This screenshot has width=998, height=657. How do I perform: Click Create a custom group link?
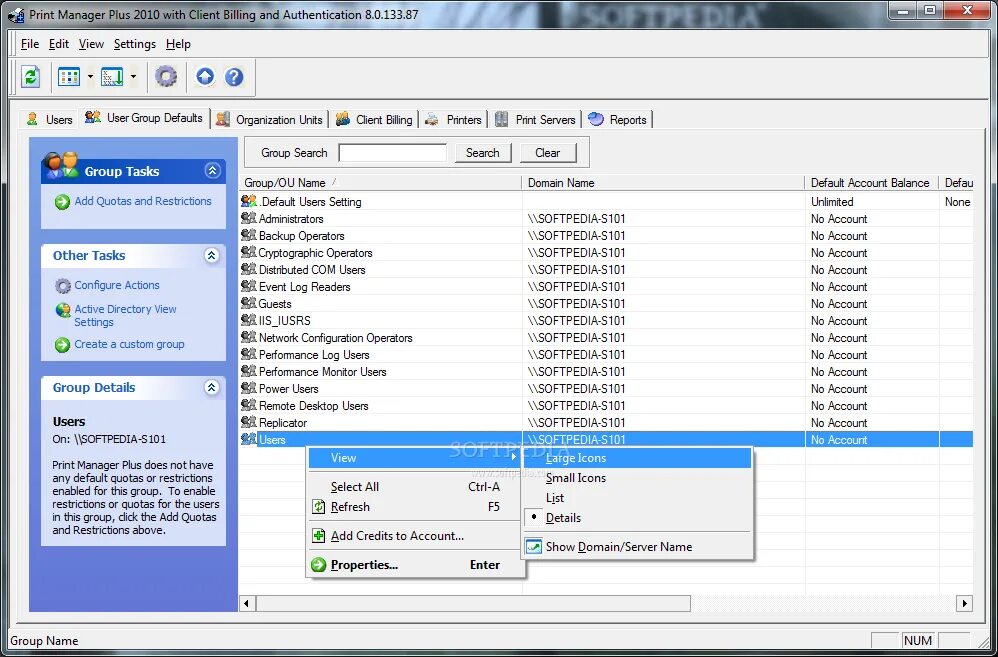129,344
